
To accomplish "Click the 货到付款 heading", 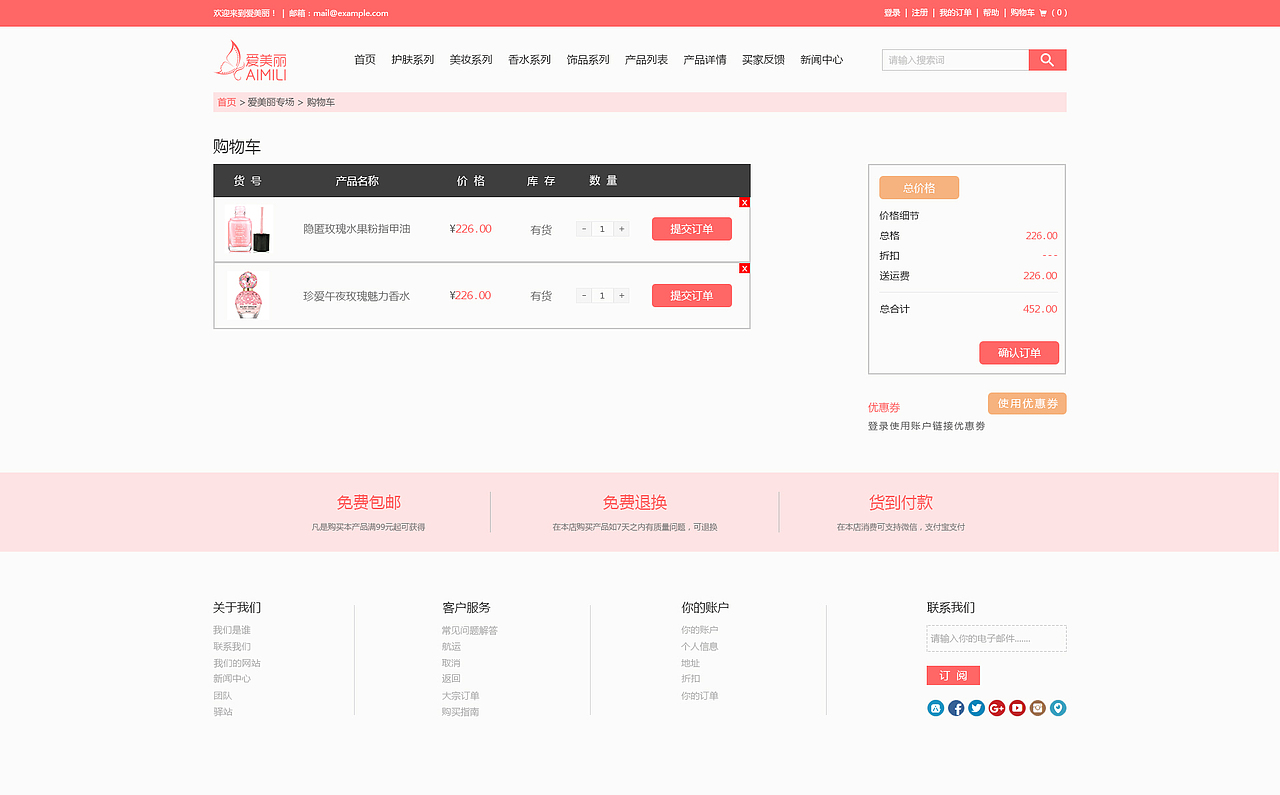I will click(901, 503).
